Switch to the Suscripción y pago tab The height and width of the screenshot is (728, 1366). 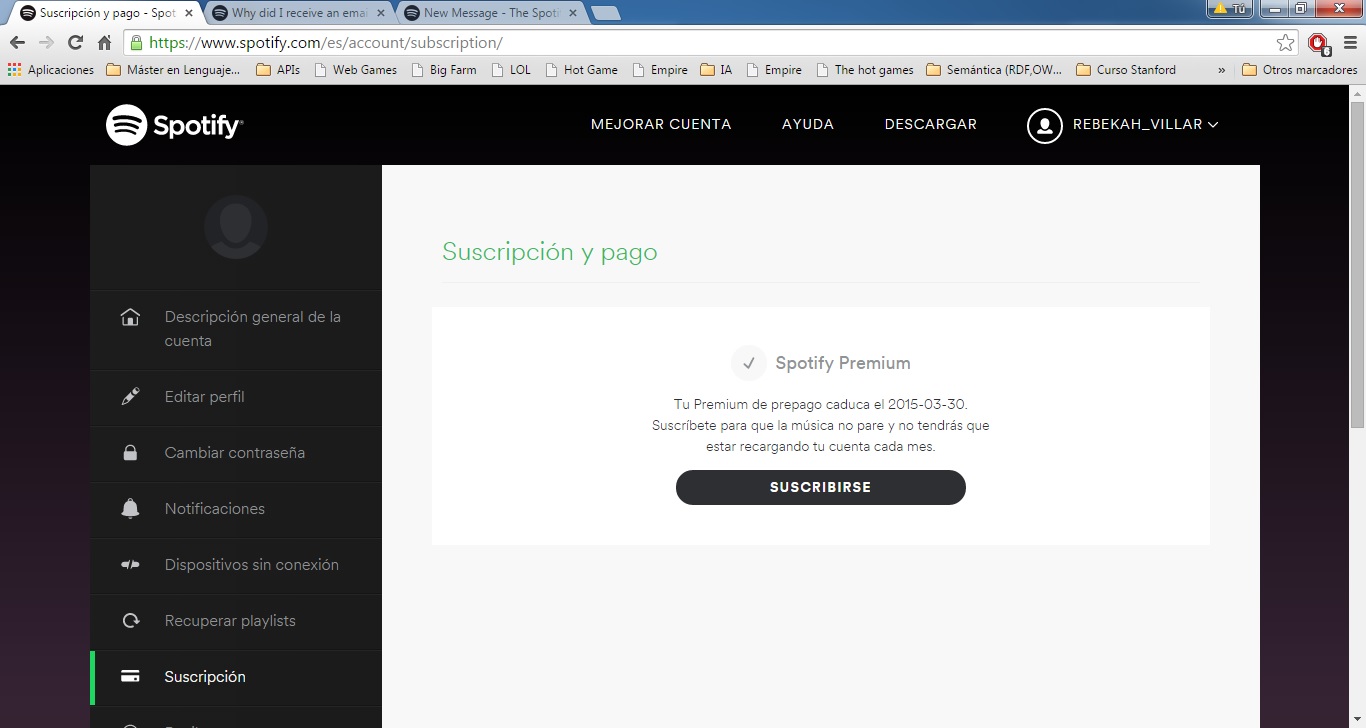(x=105, y=13)
